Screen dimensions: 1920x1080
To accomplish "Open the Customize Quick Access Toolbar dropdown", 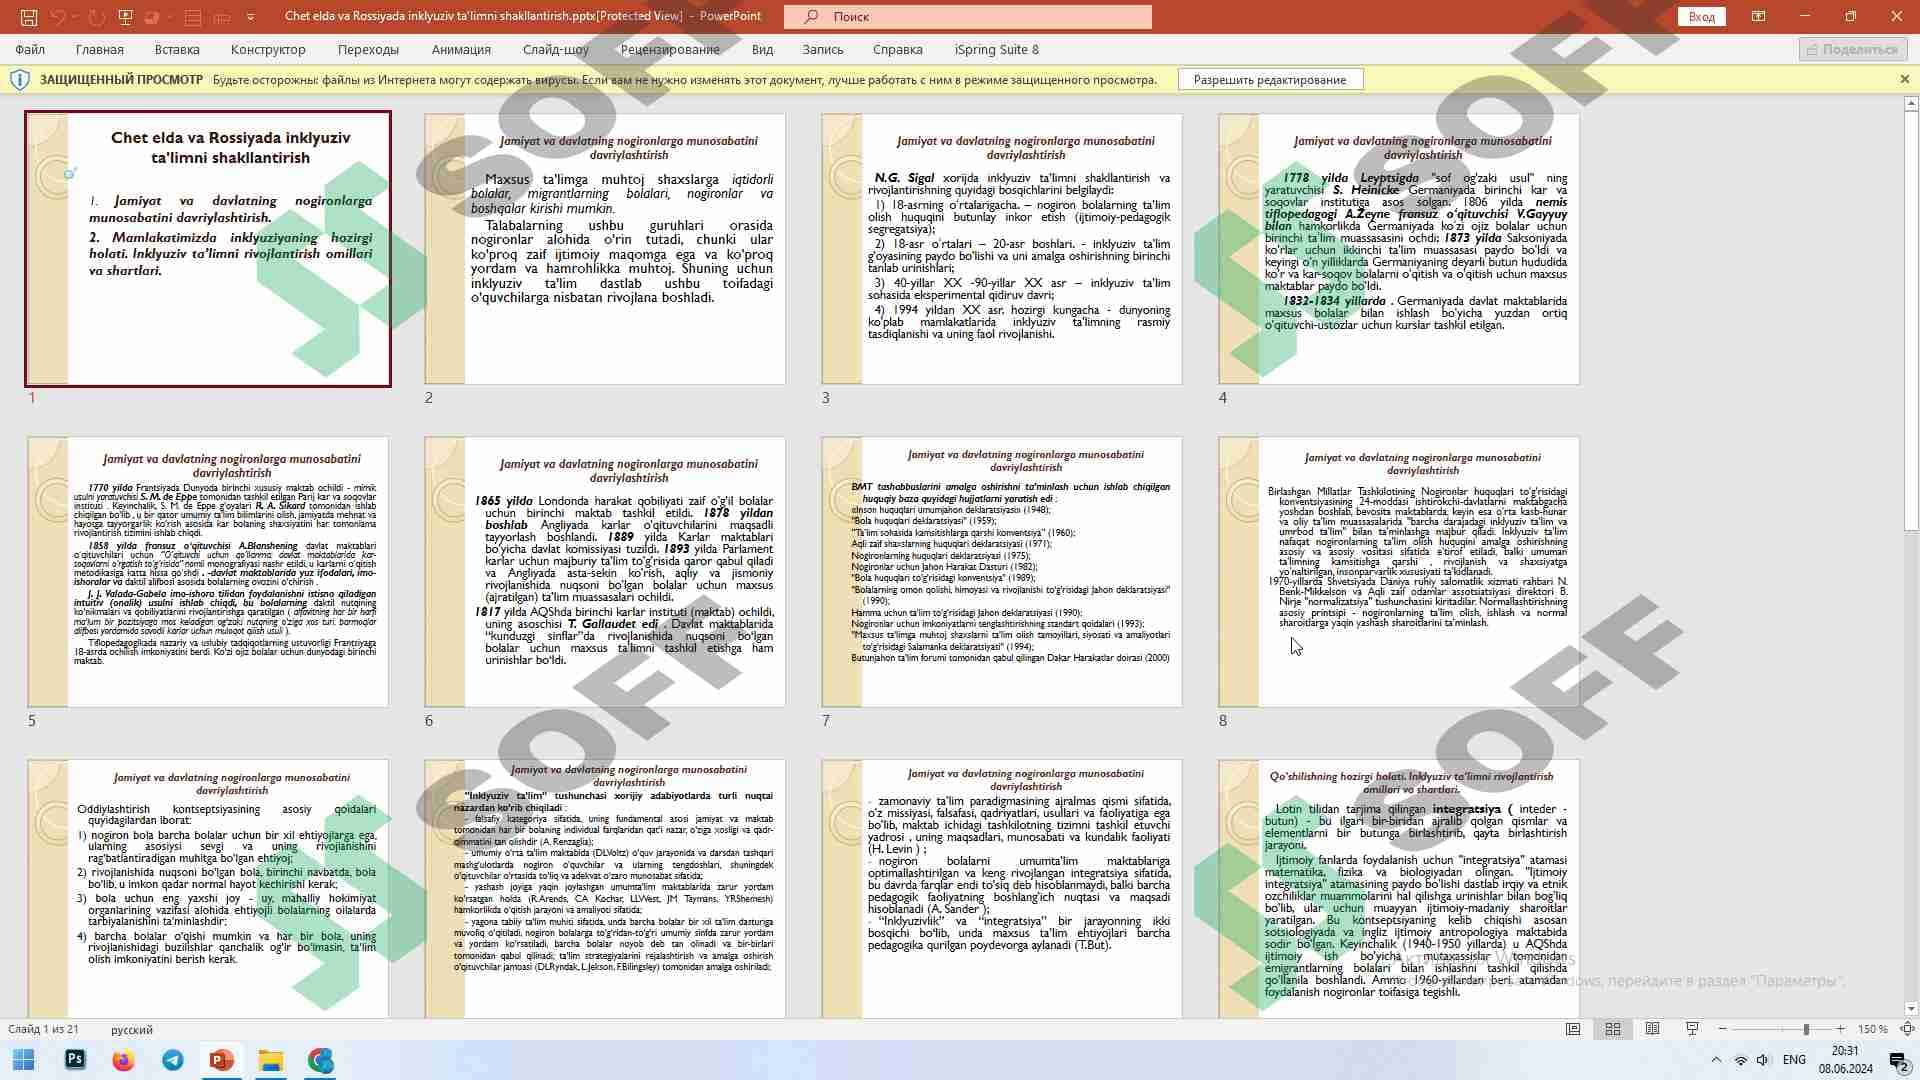I will pyautogui.click(x=250, y=17).
